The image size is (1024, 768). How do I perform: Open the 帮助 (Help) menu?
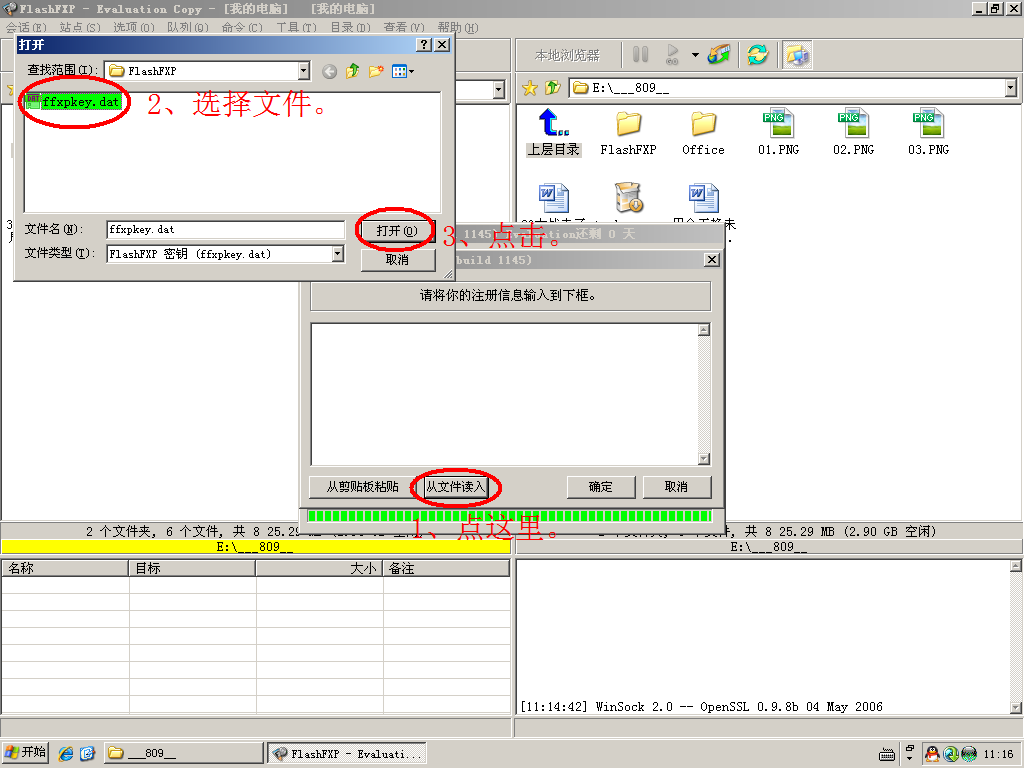click(457, 27)
